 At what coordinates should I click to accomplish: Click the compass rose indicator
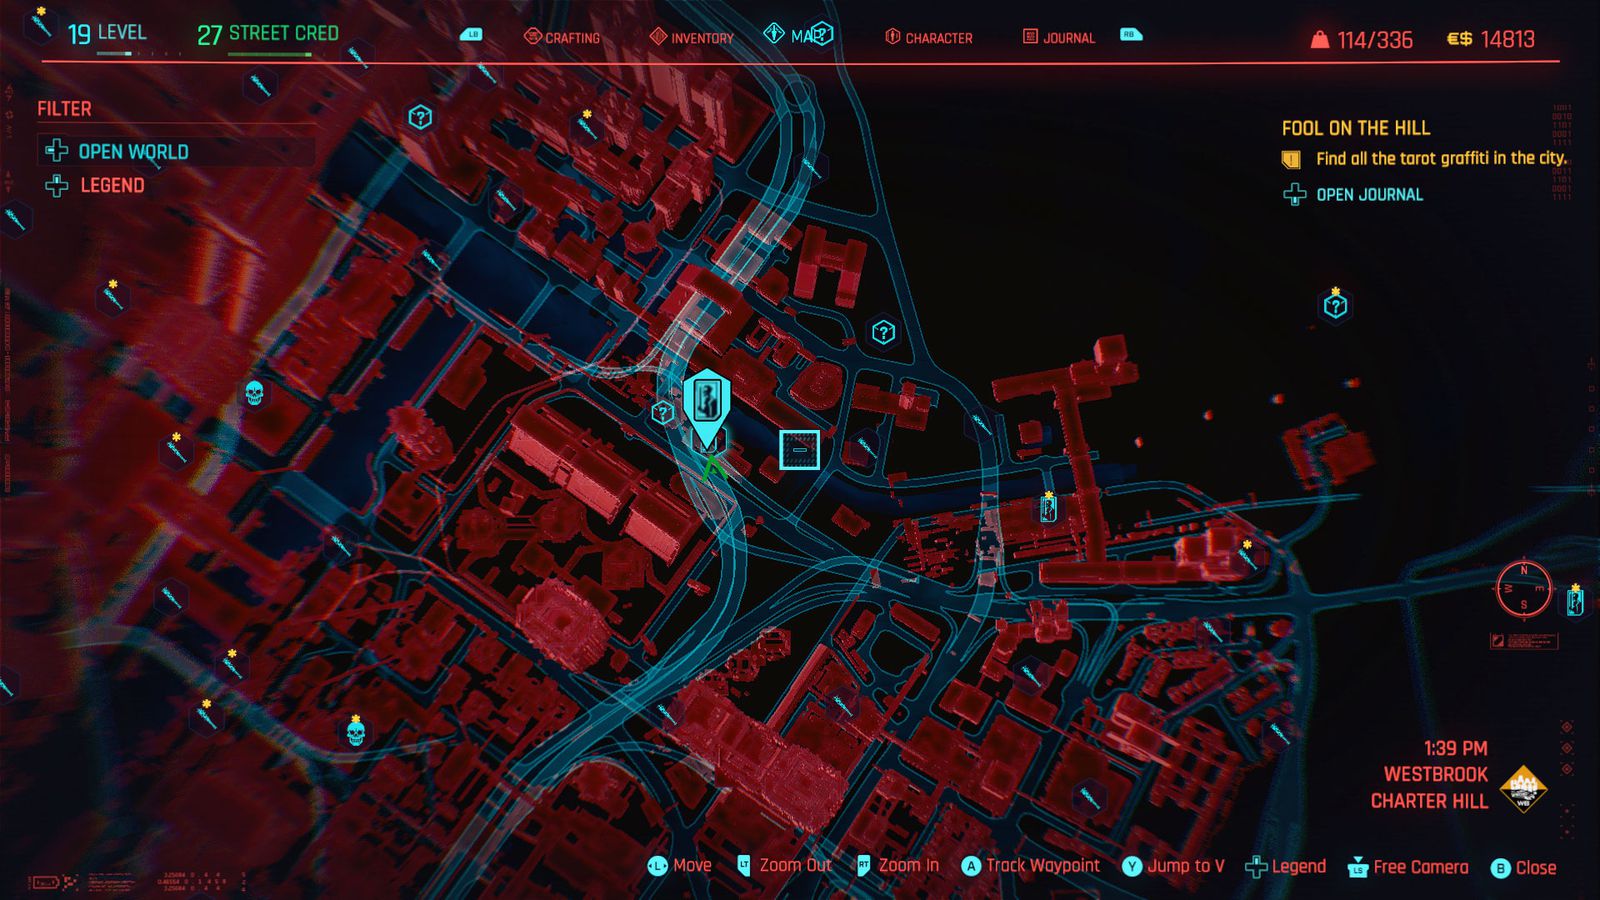[1523, 589]
